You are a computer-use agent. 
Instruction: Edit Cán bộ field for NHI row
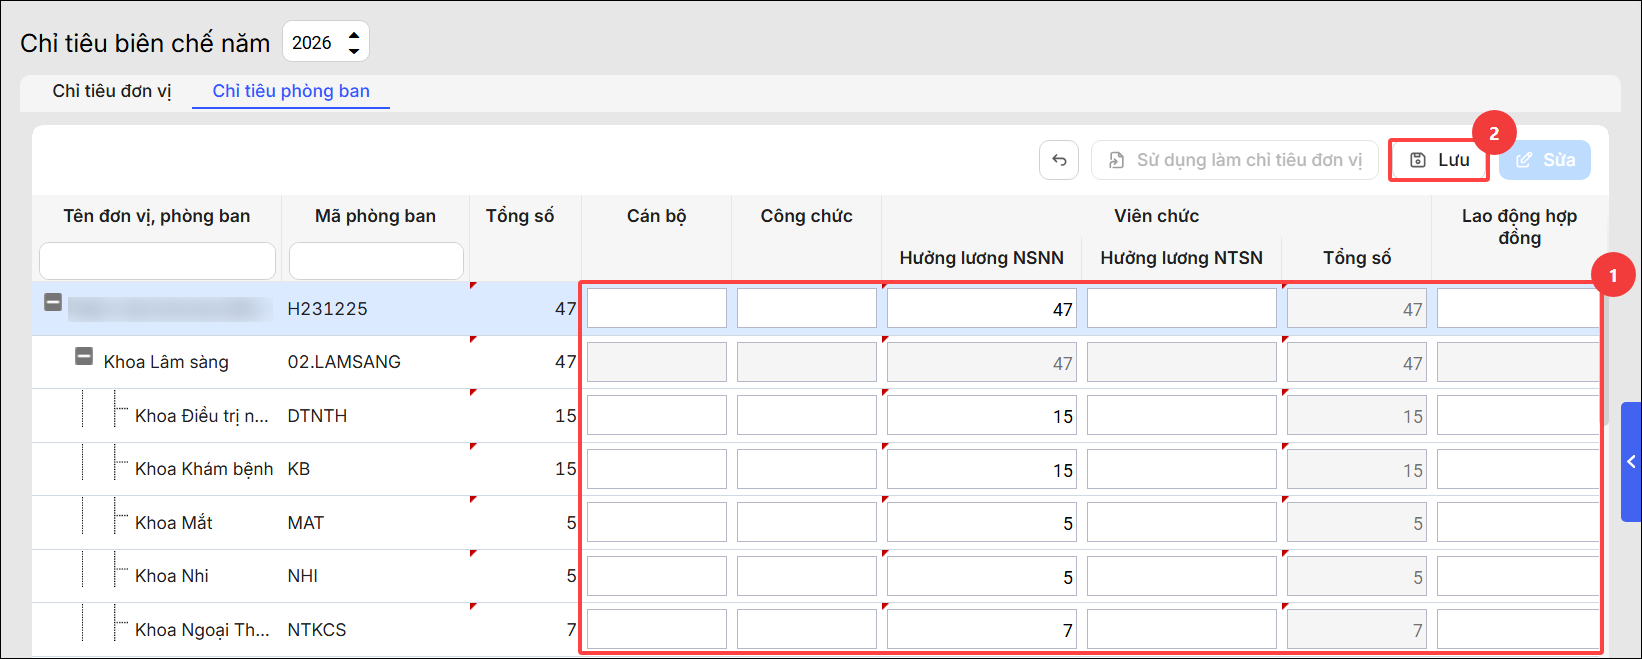click(657, 576)
